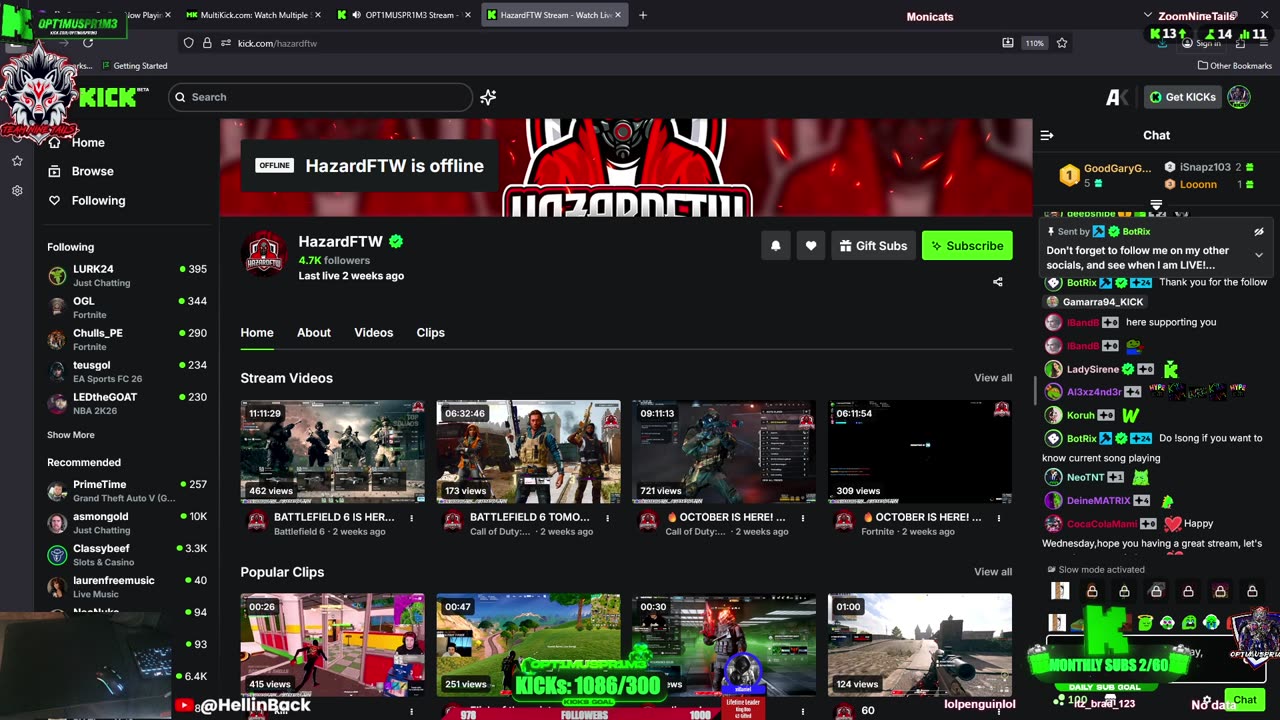Click the Kick search field
Viewport: 1280px width, 720px height.
320,97
